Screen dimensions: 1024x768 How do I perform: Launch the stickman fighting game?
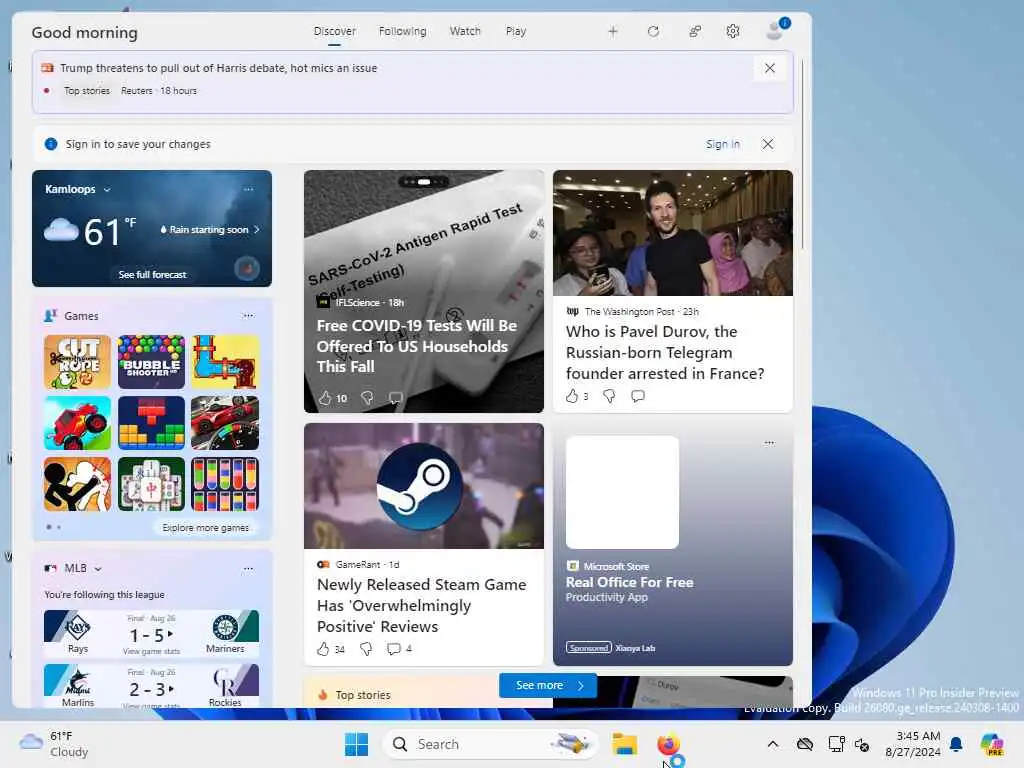tap(77, 485)
